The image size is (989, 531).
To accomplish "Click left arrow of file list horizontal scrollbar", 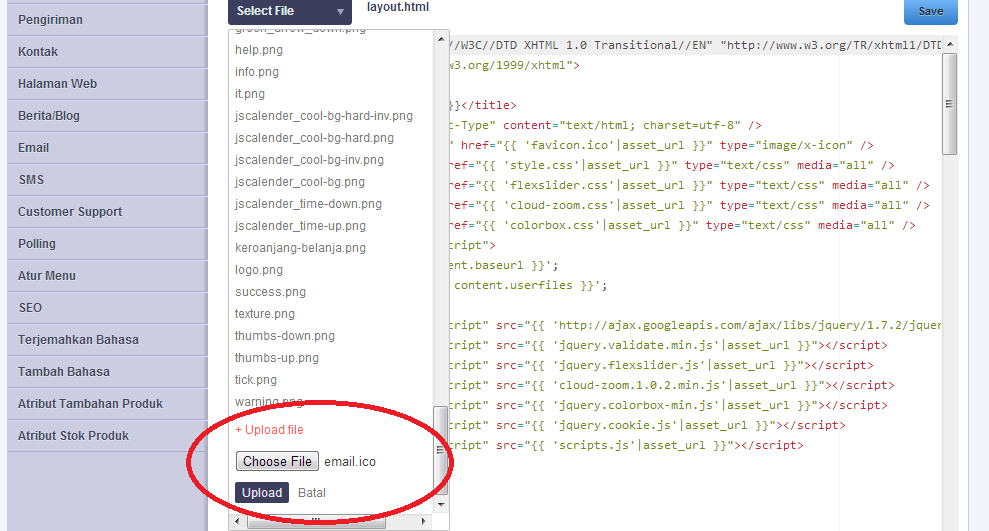I will click(236, 522).
